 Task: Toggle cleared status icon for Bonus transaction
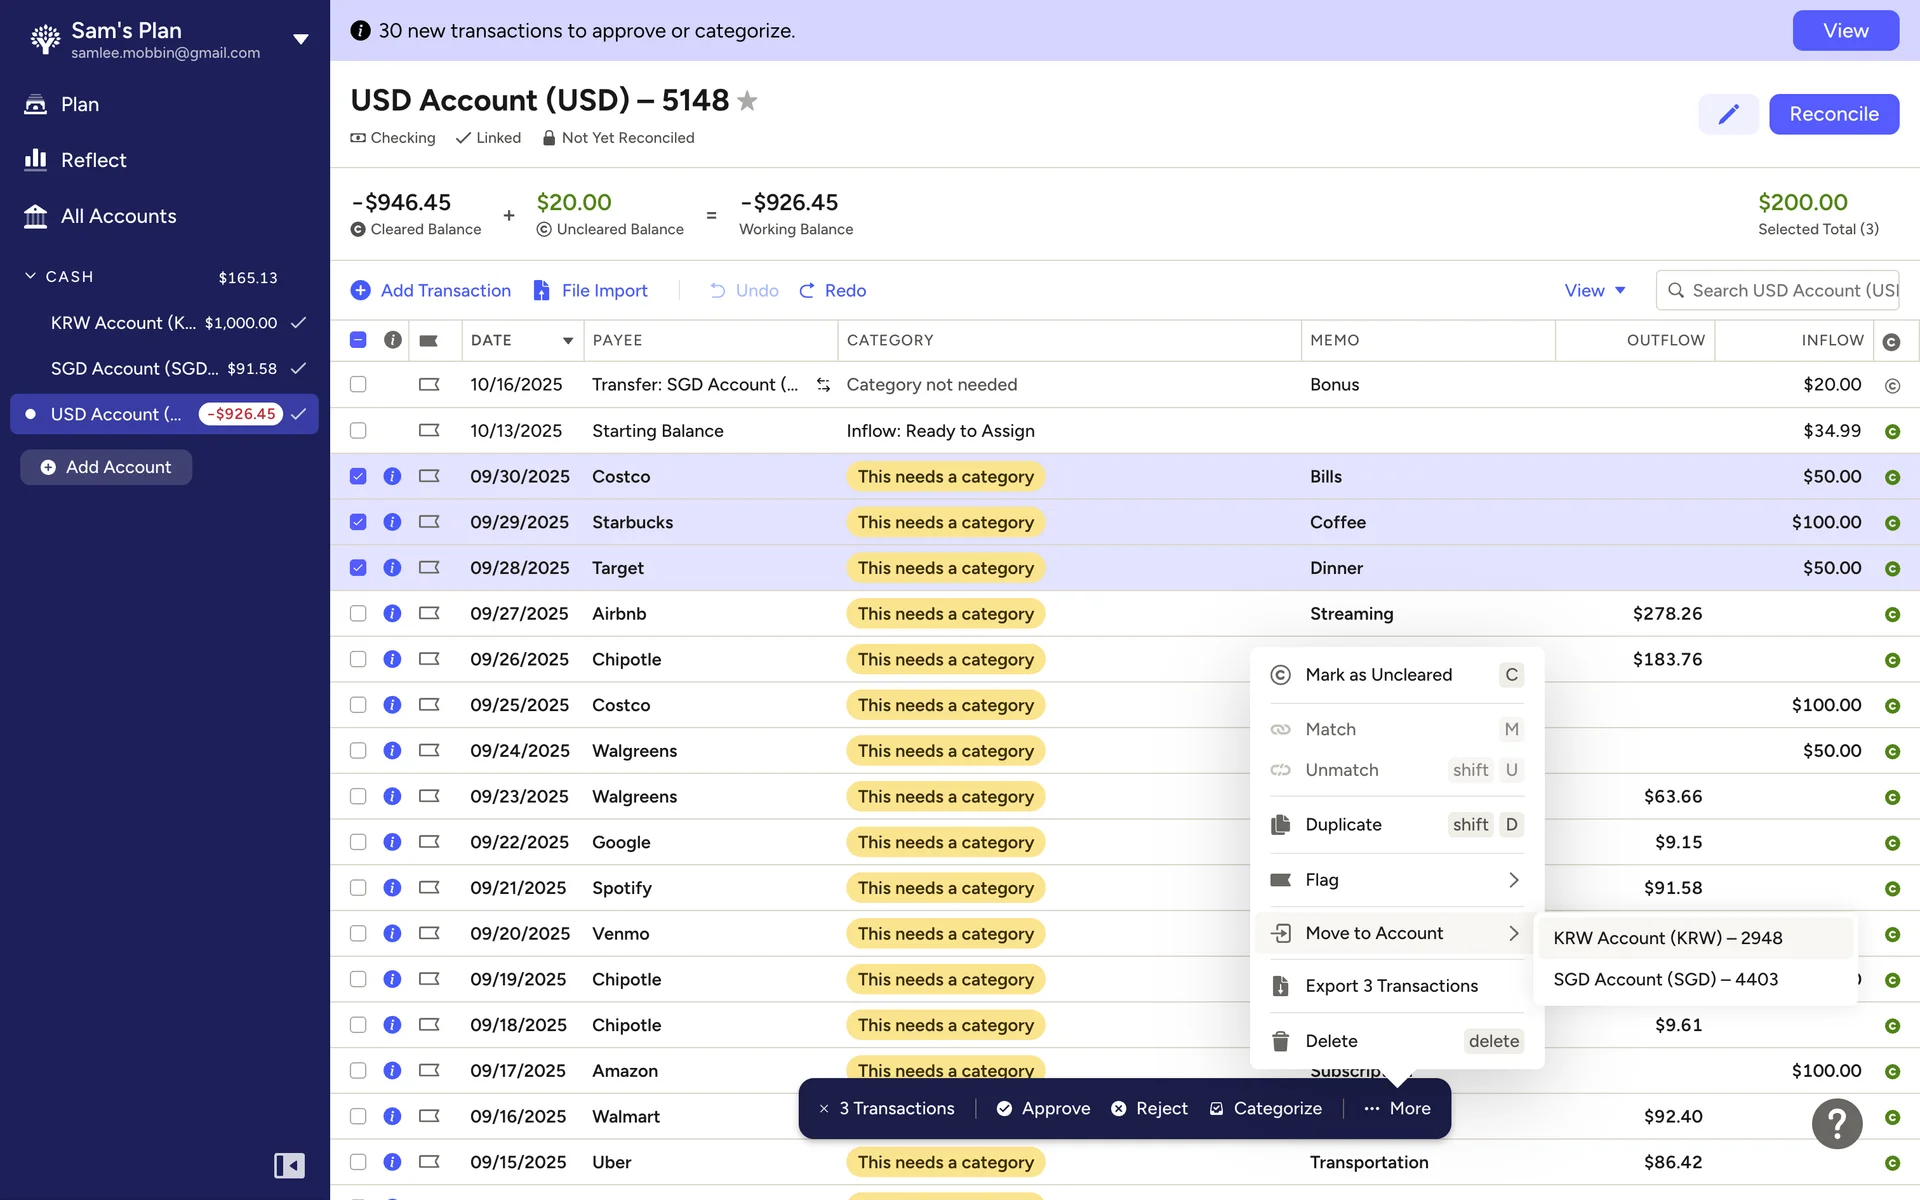(x=1891, y=385)
